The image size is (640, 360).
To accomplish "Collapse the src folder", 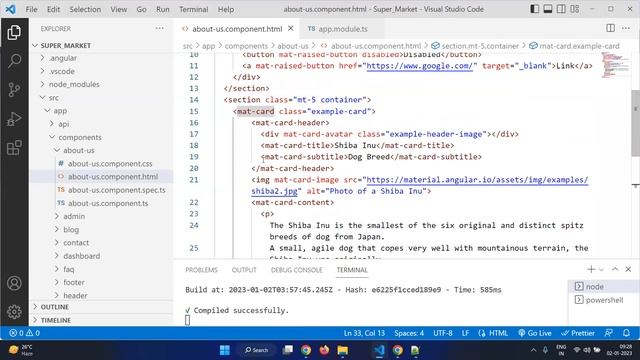I will [x=102, y=98].
